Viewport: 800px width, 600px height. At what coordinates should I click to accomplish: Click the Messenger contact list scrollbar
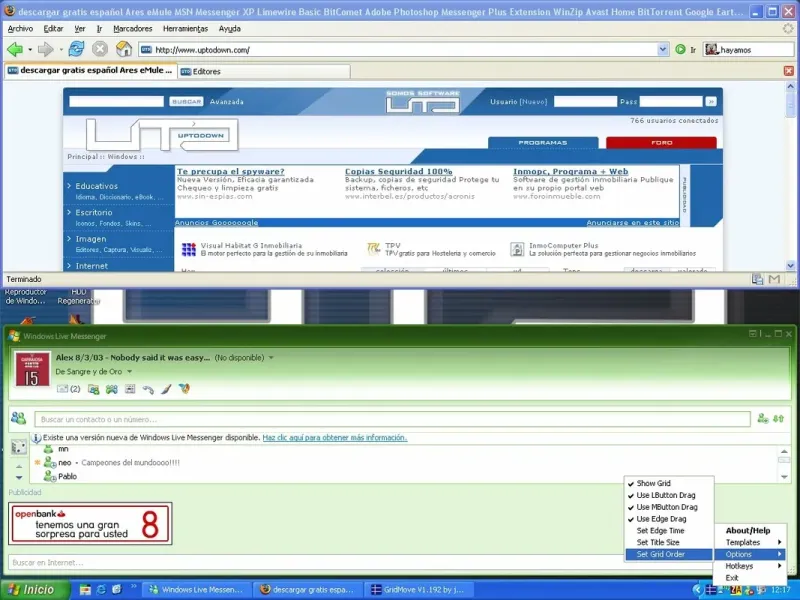pos(784,463)
